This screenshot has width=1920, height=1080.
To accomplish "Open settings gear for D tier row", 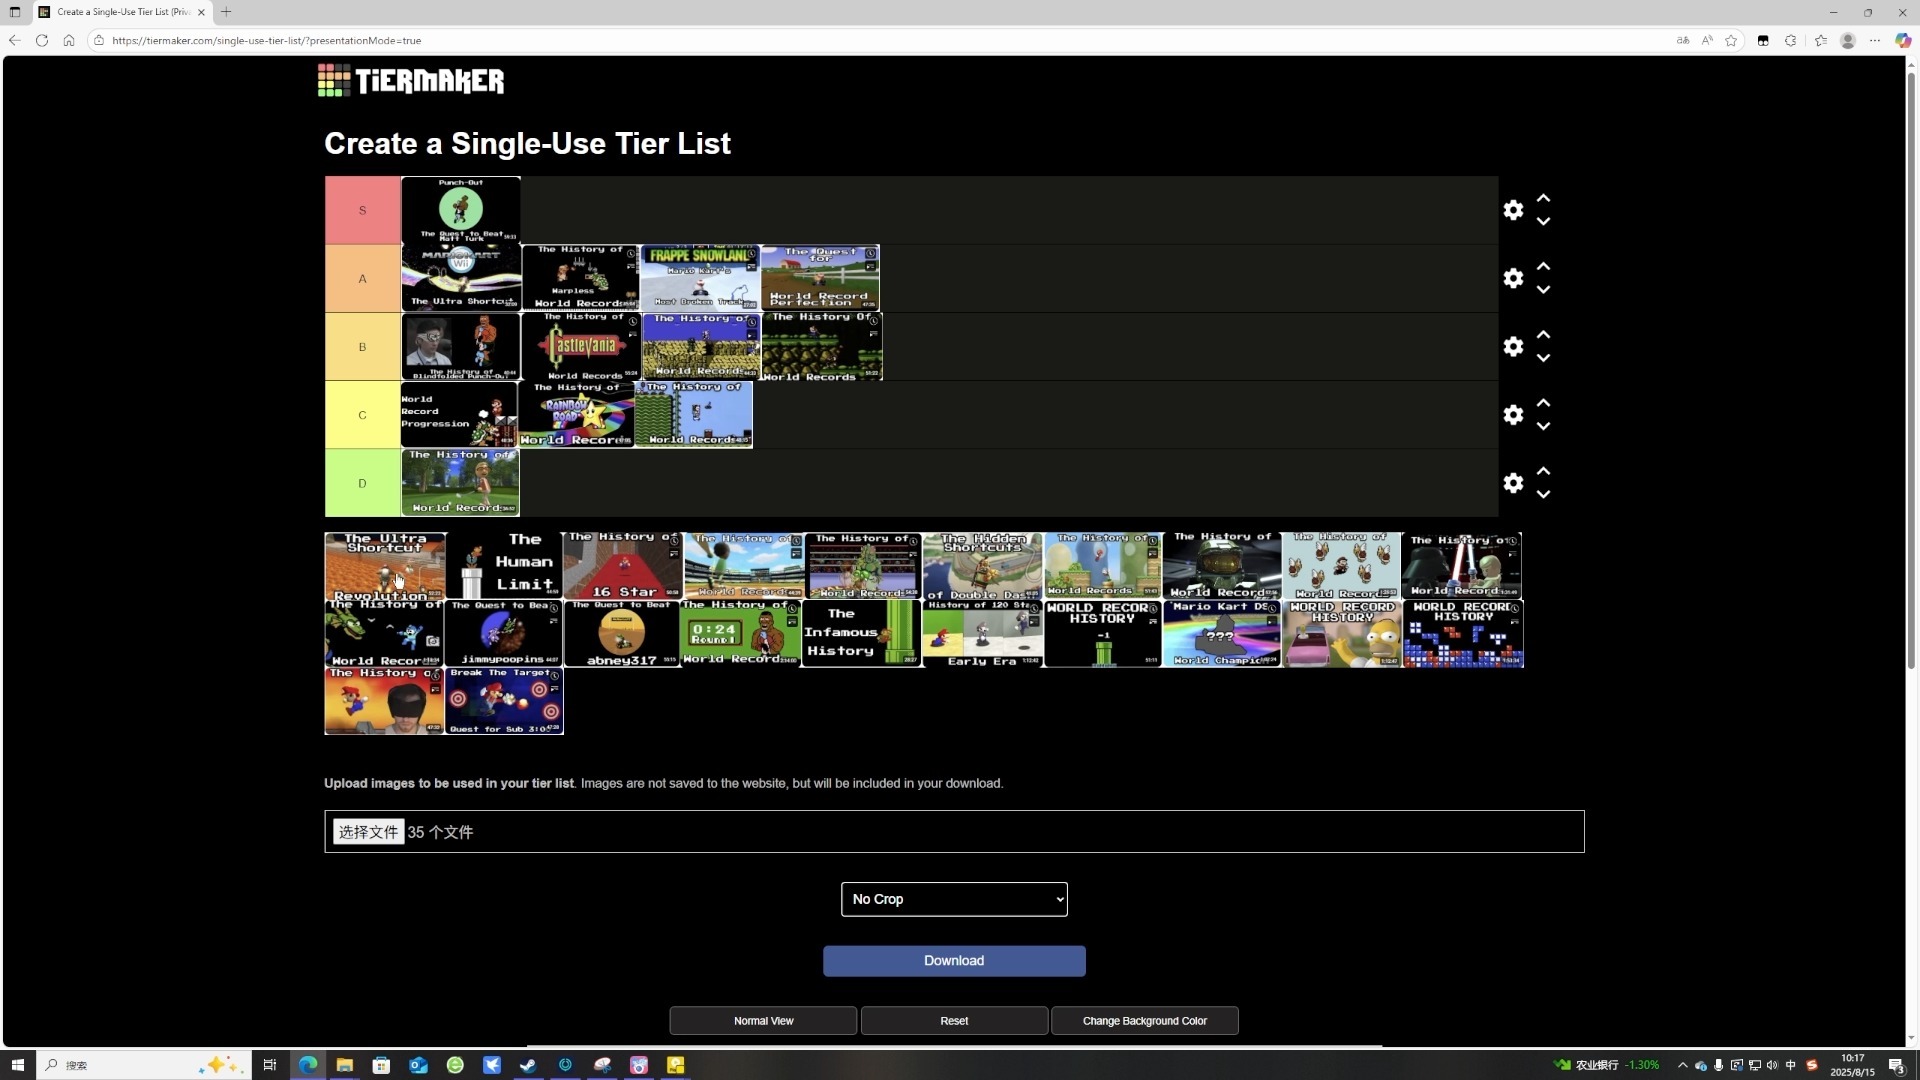I will [1513, 483].
